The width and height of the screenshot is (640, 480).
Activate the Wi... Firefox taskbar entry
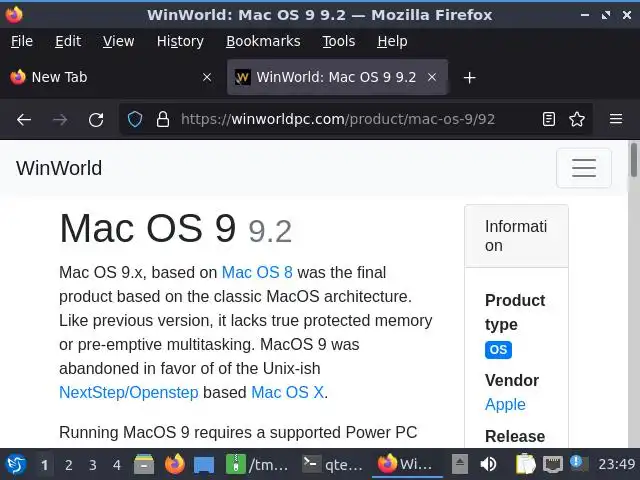tap(407, 464)
